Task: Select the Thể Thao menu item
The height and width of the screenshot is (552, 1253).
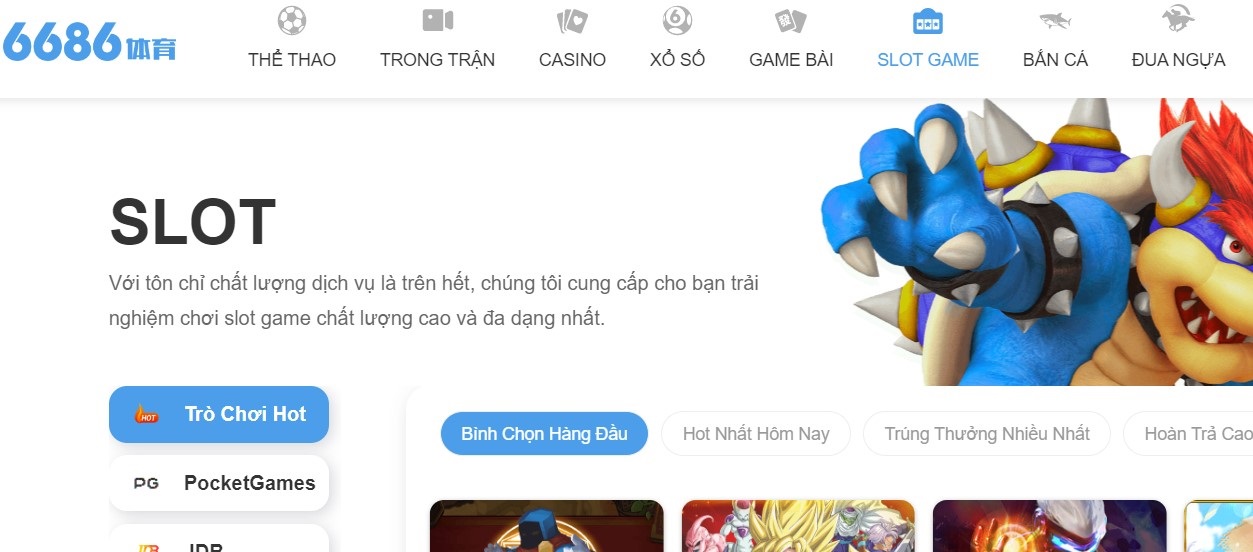Action: click(292, 60)
